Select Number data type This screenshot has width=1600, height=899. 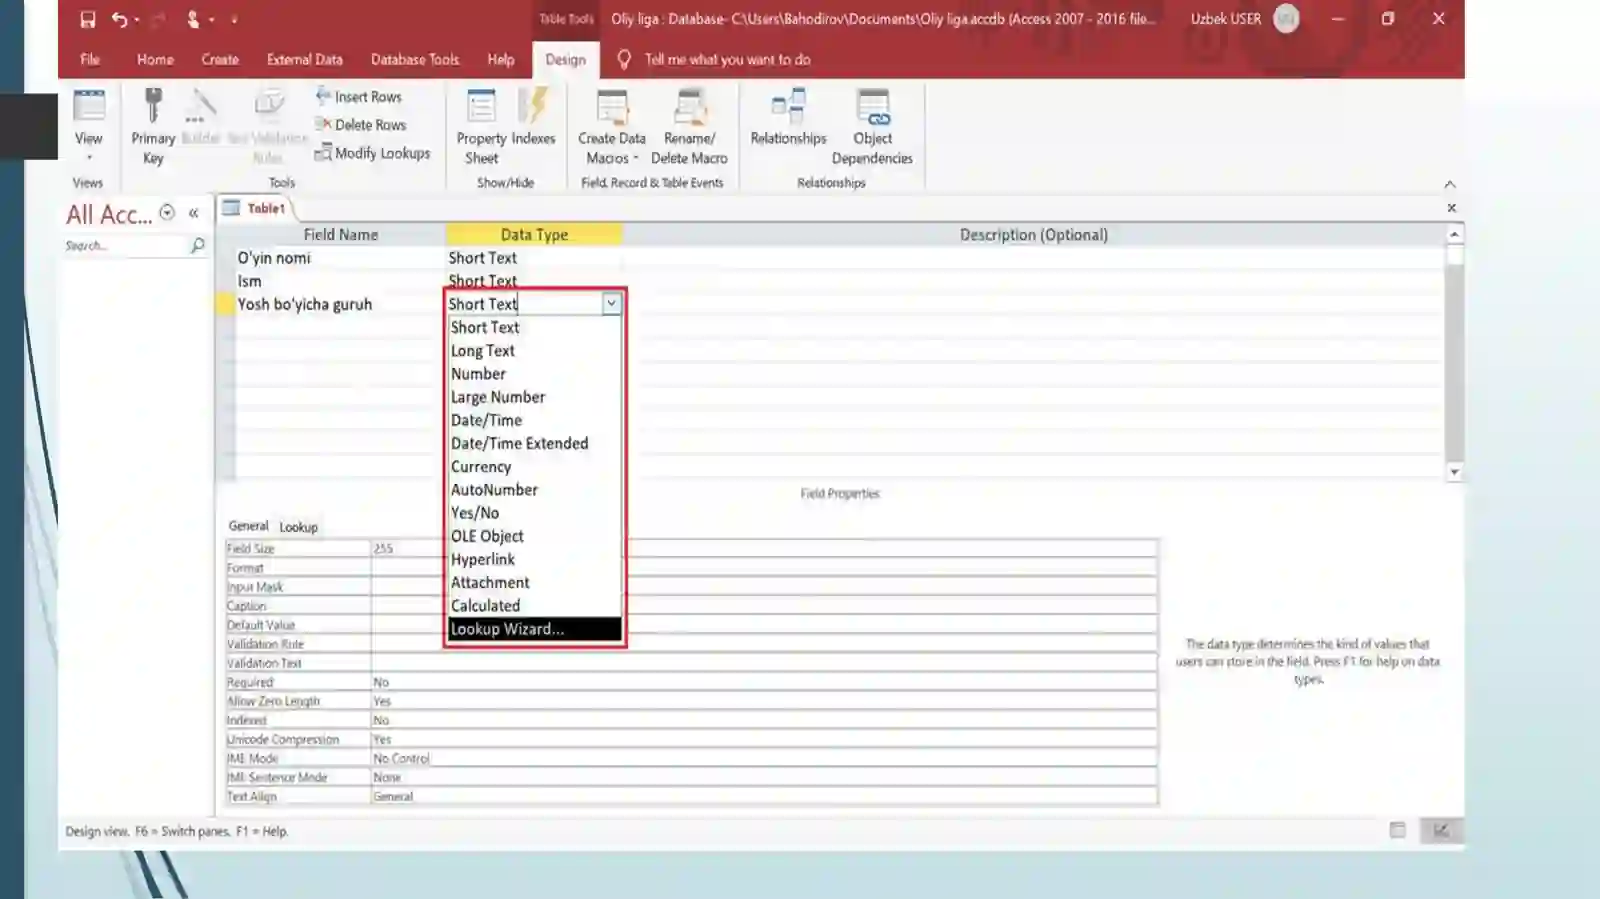tap(534, 374)
